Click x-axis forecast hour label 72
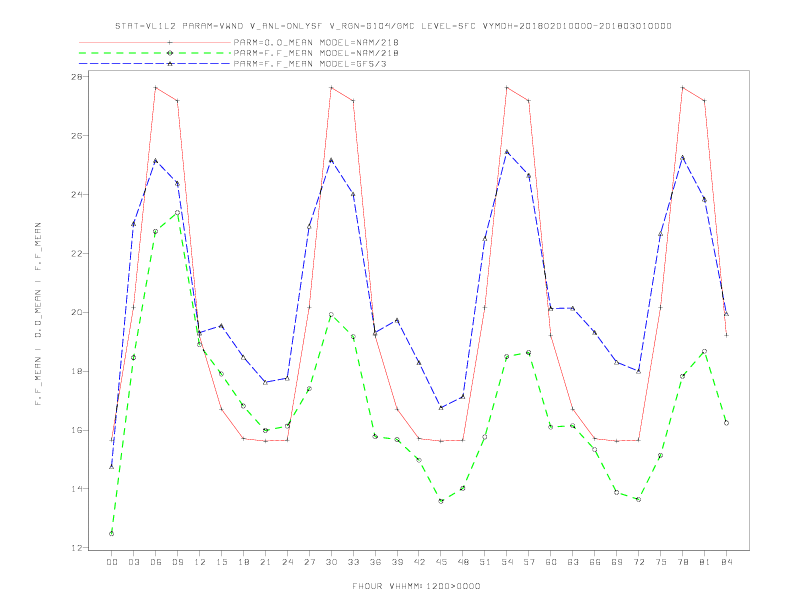The image size is (792, 612). (638, 562)
